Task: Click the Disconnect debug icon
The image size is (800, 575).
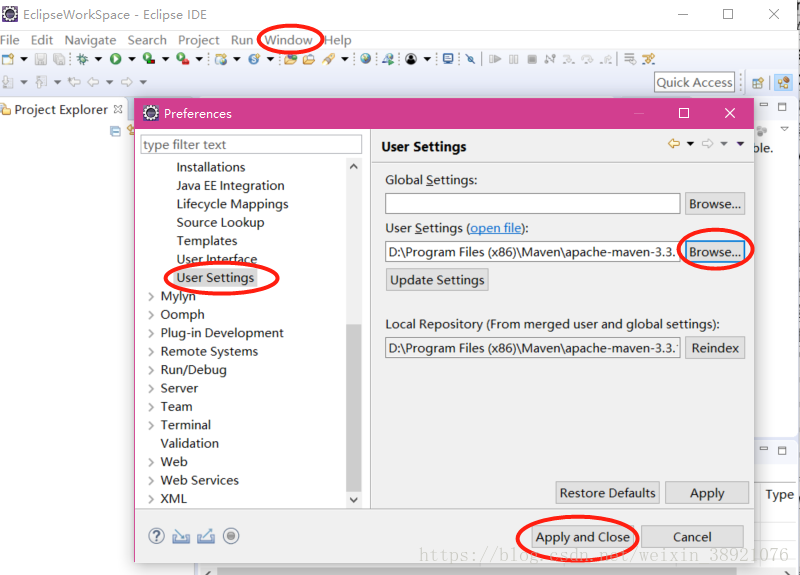Action: click(x=550, y=59)
